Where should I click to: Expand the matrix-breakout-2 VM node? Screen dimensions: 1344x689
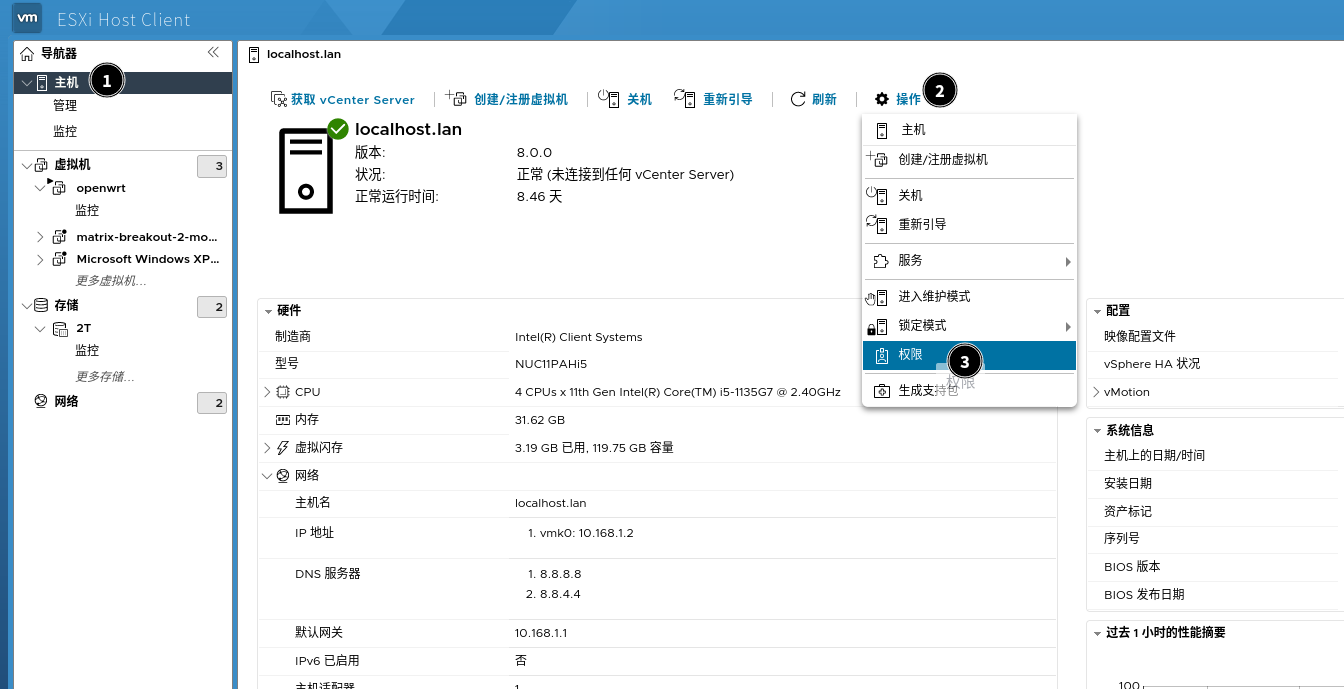40,237
